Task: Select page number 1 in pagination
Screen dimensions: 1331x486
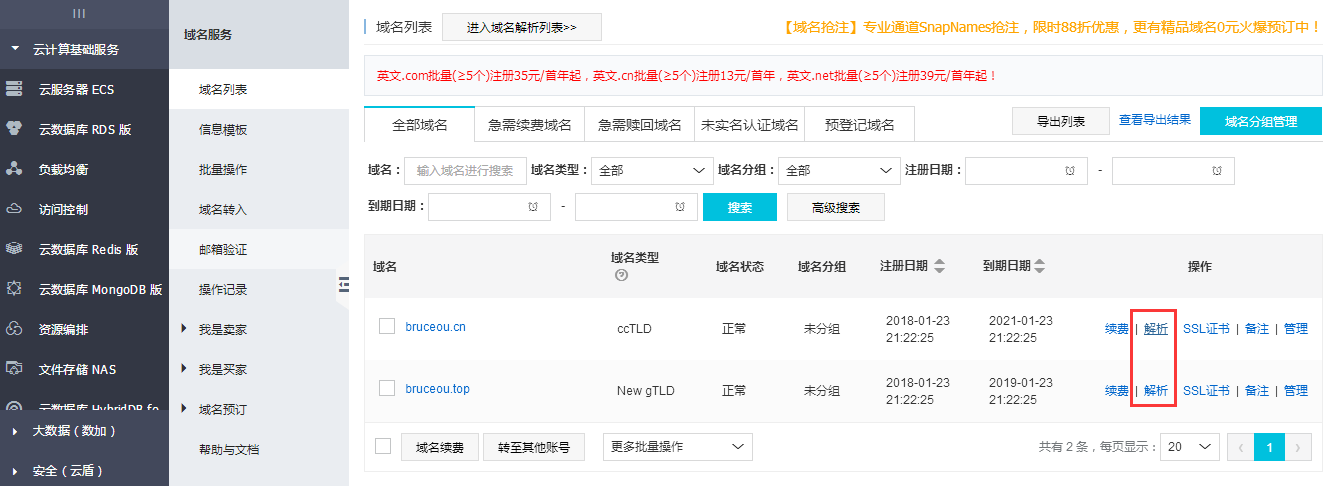Action: (1269, 447)
